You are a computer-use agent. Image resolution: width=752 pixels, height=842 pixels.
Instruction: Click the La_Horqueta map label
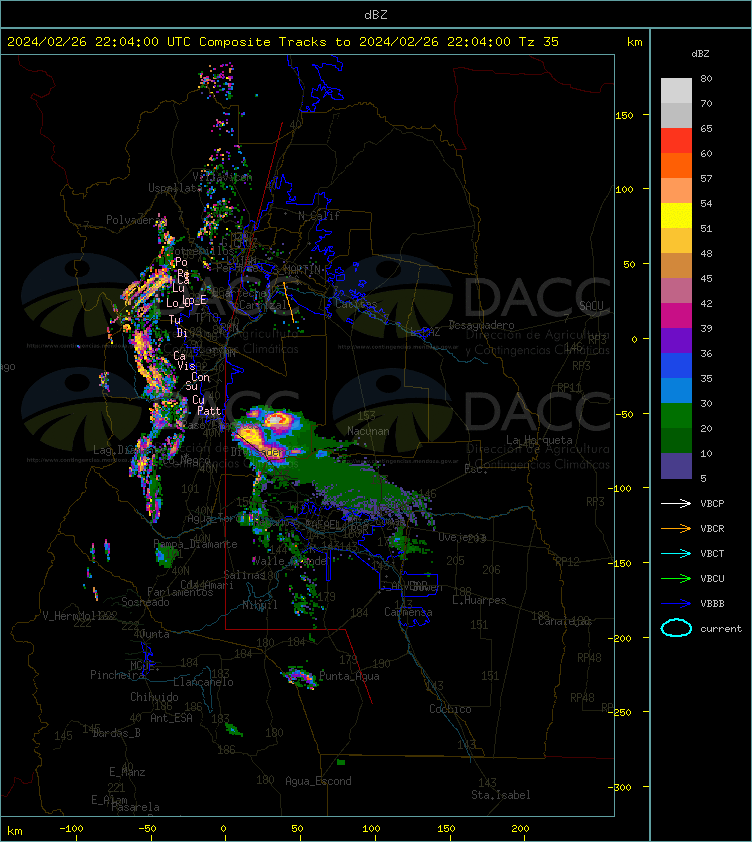tap(539, 440)
